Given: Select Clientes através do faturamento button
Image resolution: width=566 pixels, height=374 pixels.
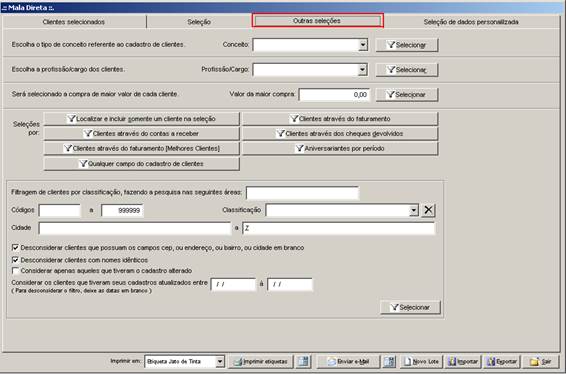Looking at the screenshot, I should point(340,119).
